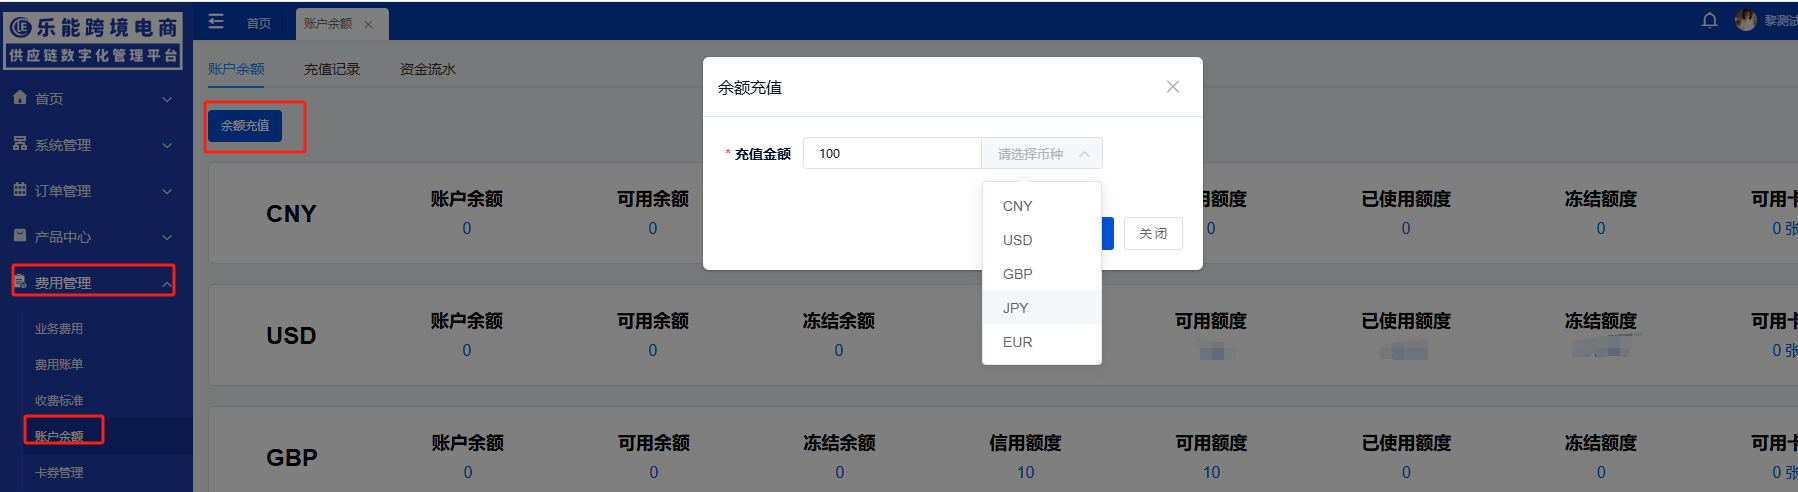This screenshot has width=1798, height=492.
Task: Click the GBP currency card label
Action: pos(292,458)
